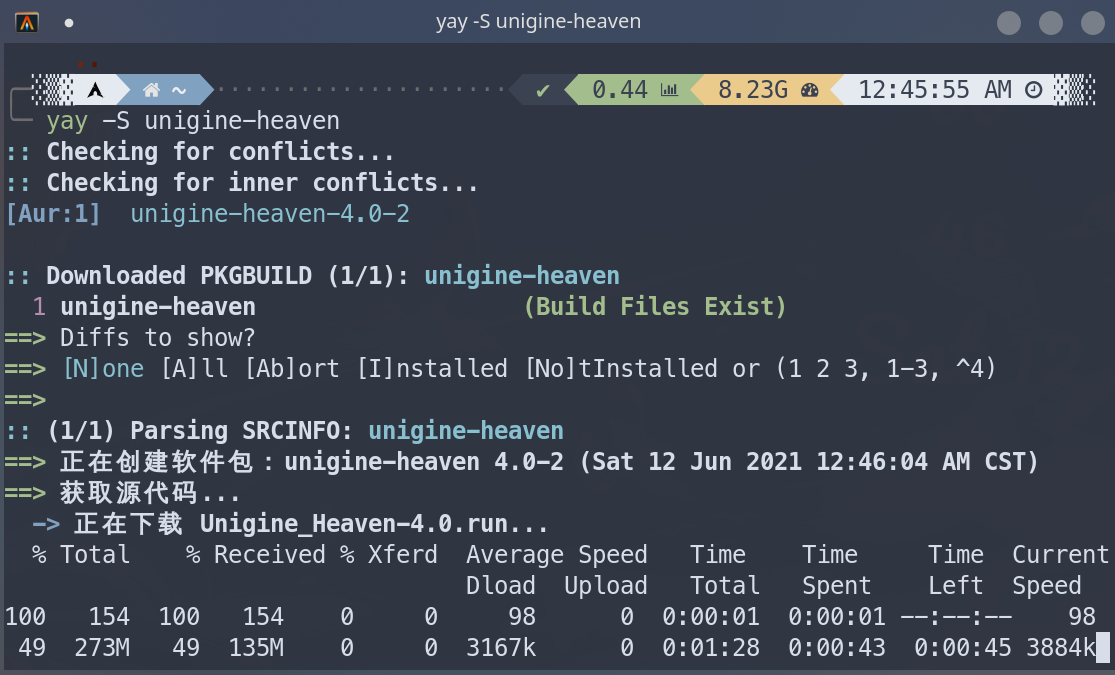1115x675 pixels.
Task: Click the Alacritty icon in the title bar
Action: tap(25, 20)
